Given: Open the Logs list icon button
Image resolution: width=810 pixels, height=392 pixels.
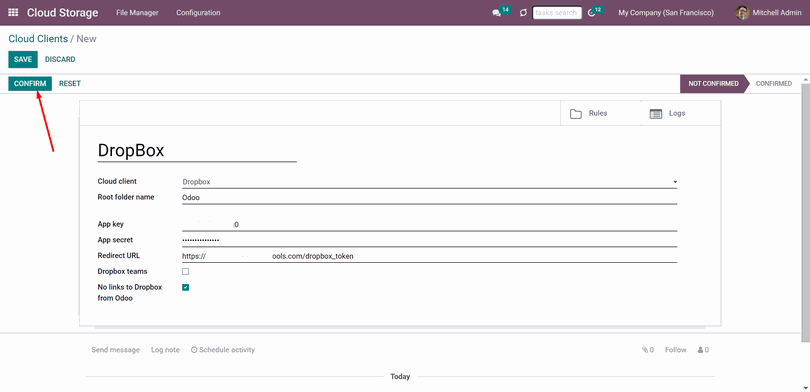Looking at the screenshot, I should pos(656,114).
